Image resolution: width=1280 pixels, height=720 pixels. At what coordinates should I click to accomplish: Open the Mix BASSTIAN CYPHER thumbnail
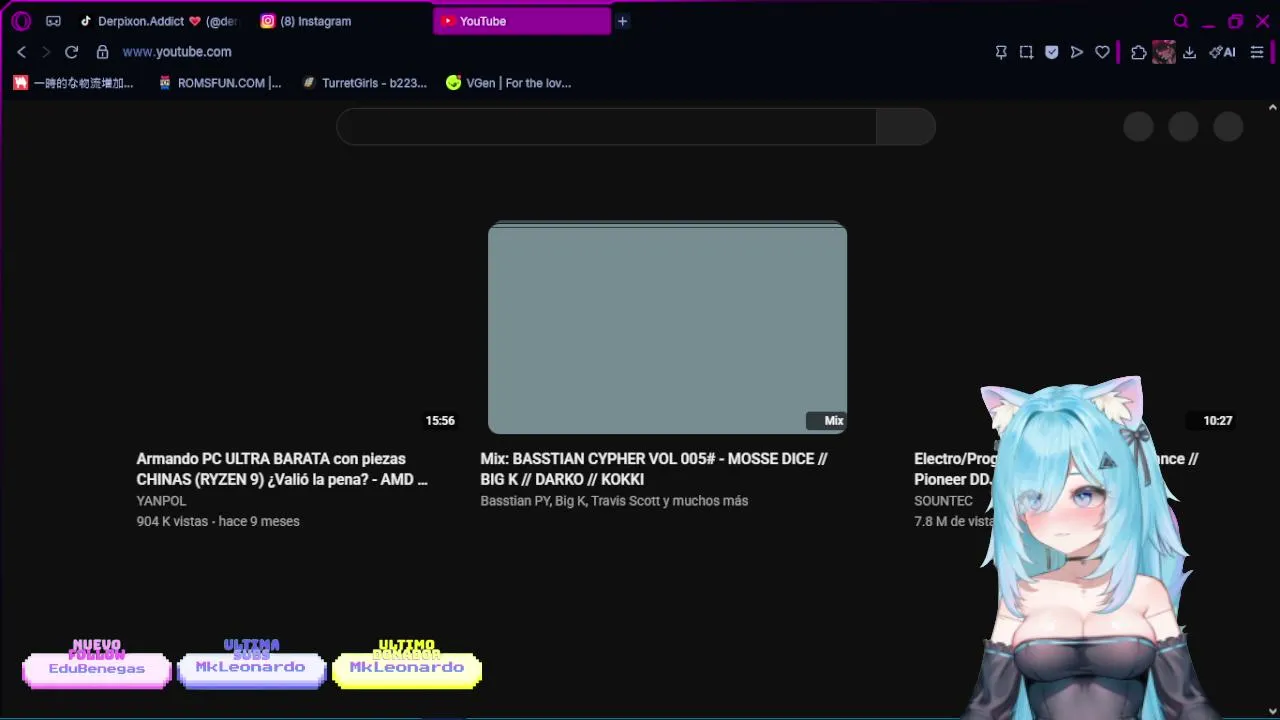point(667,328)
